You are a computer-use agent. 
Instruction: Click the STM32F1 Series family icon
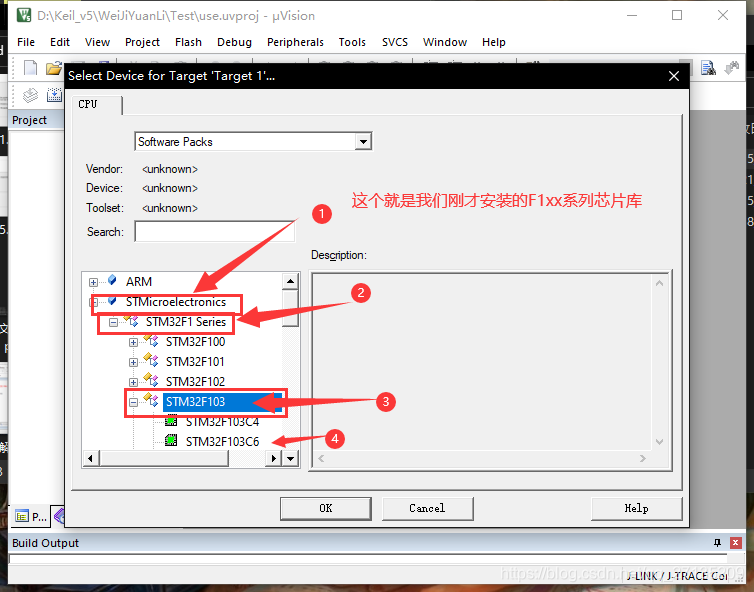coord(131,321)
